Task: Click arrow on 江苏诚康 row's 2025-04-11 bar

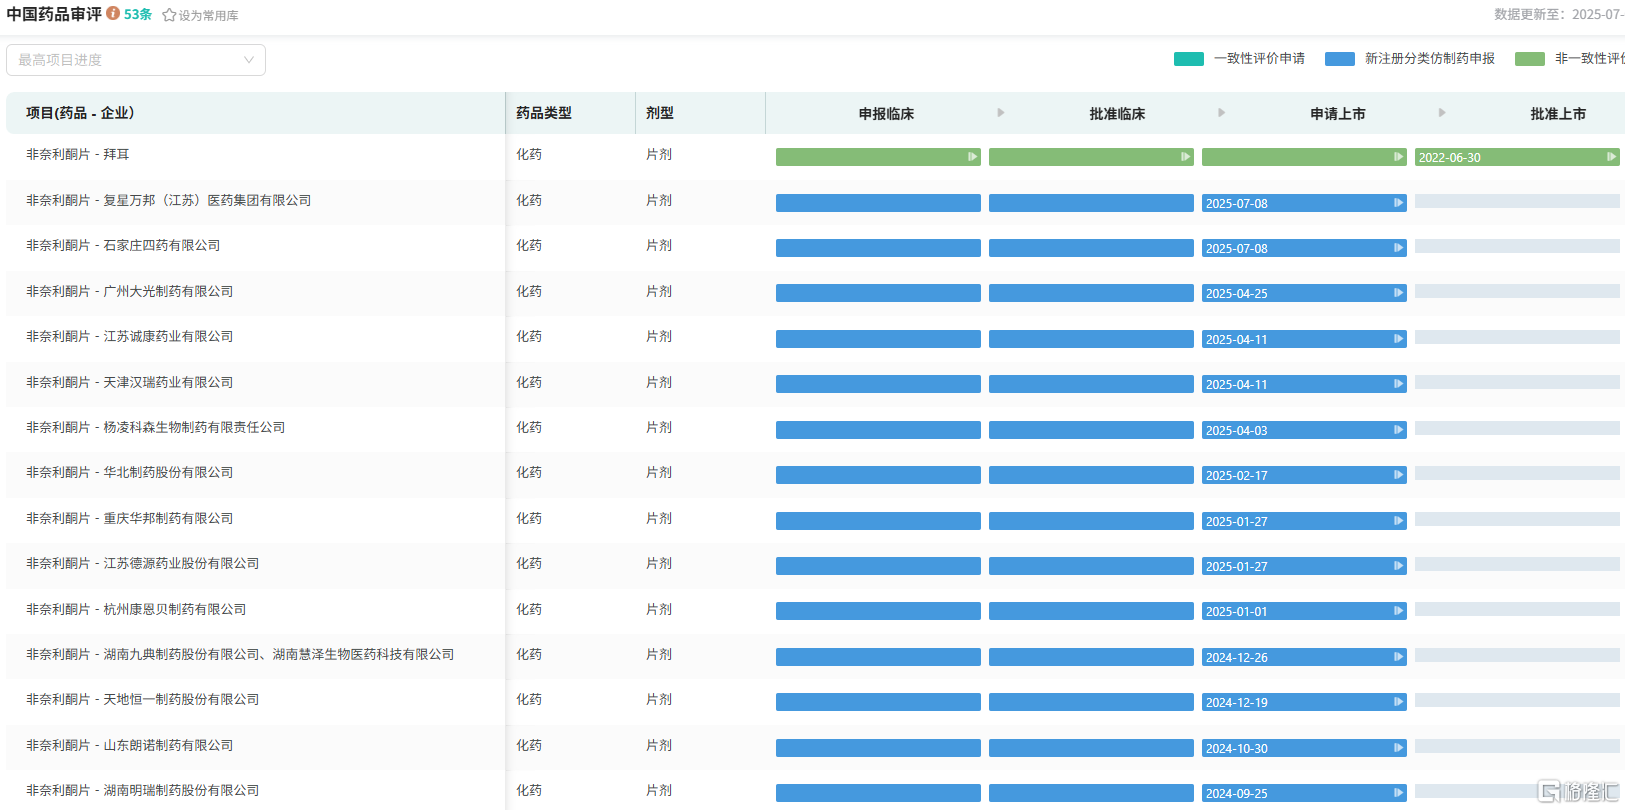Action: (x=1398, y=339)
